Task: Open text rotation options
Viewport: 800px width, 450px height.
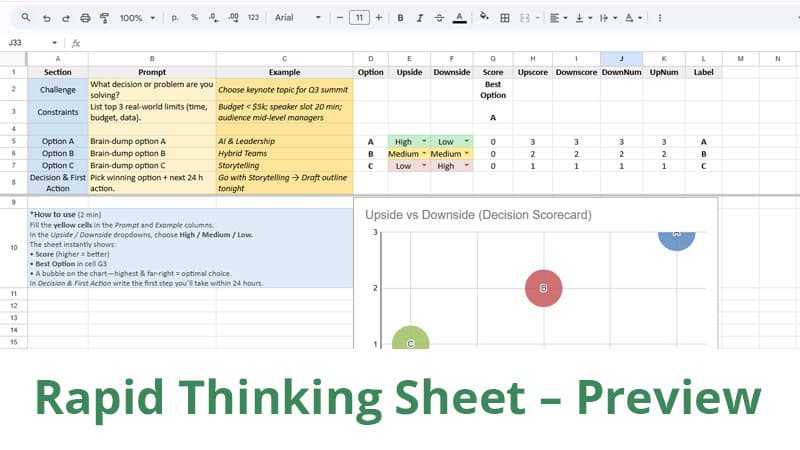Action: [634, 18]
